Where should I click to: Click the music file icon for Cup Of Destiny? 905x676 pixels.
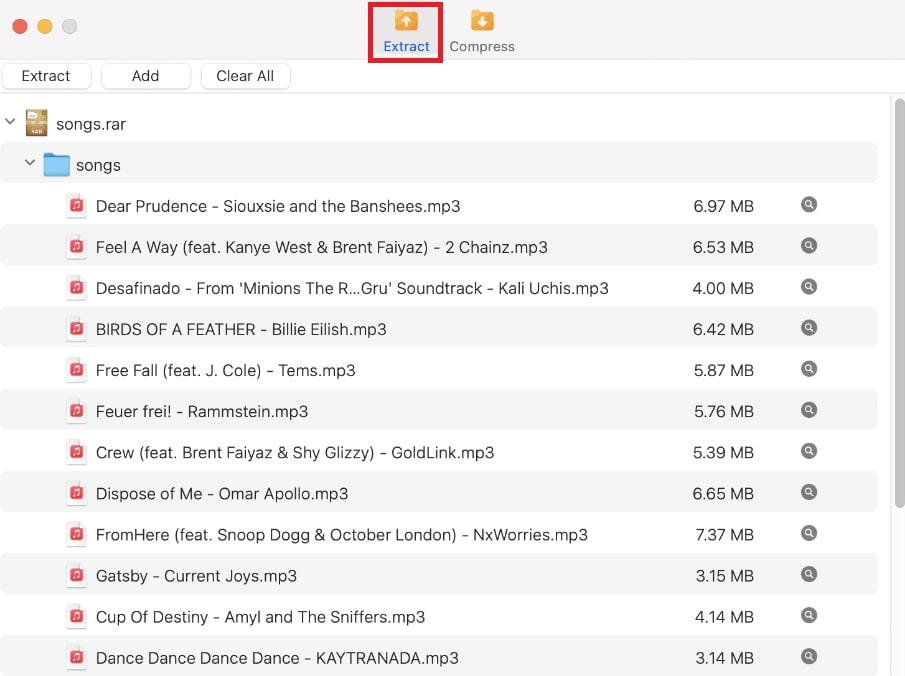76,617
